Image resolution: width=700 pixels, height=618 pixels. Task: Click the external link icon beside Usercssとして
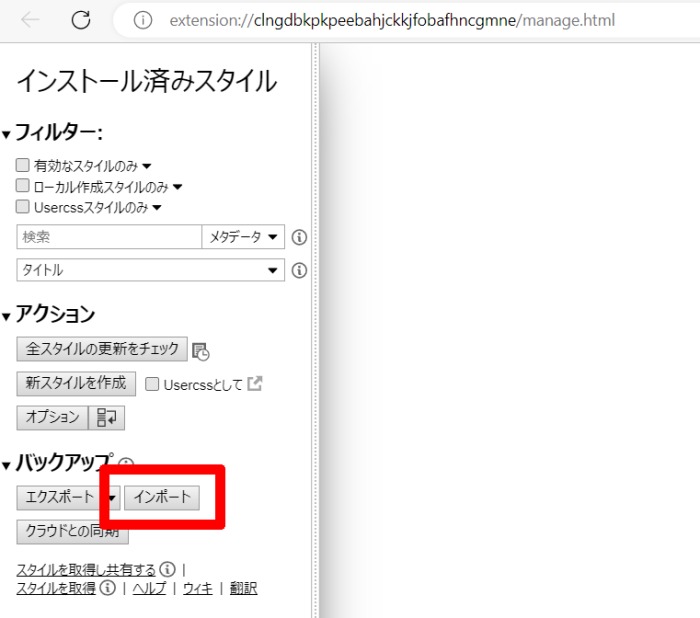254,384
